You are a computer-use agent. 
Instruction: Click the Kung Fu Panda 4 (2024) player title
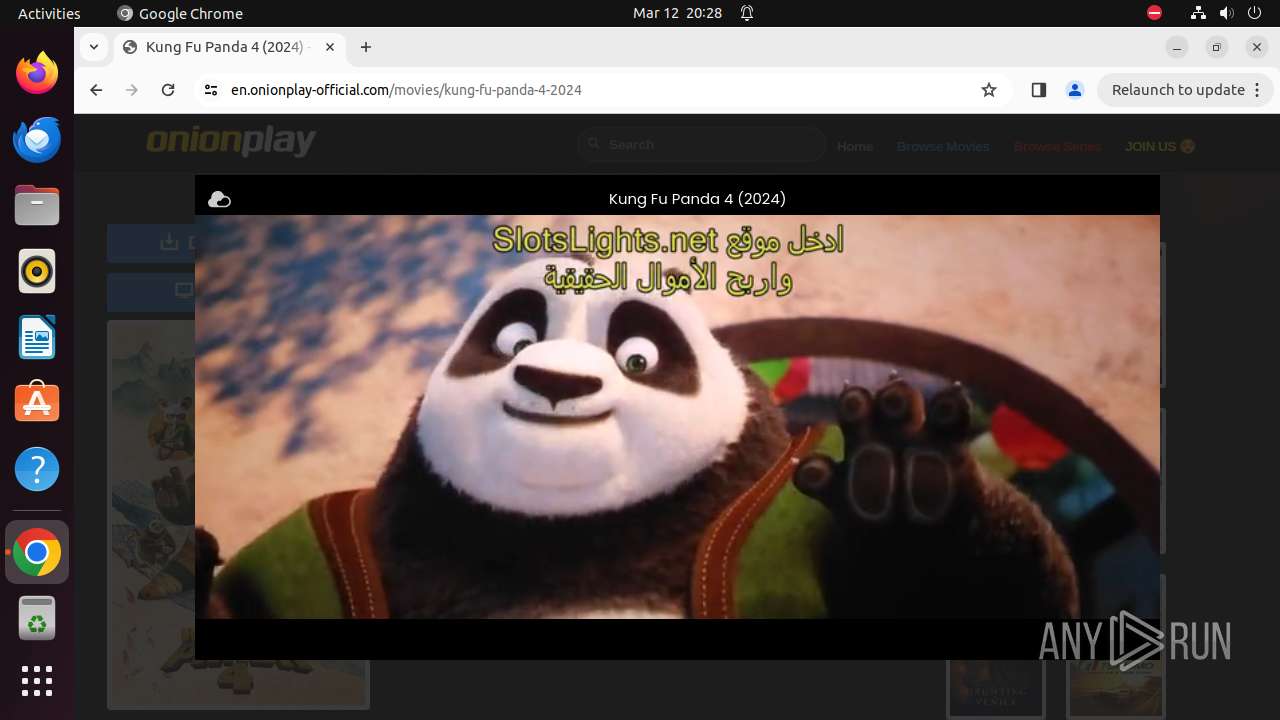(697, 199)
